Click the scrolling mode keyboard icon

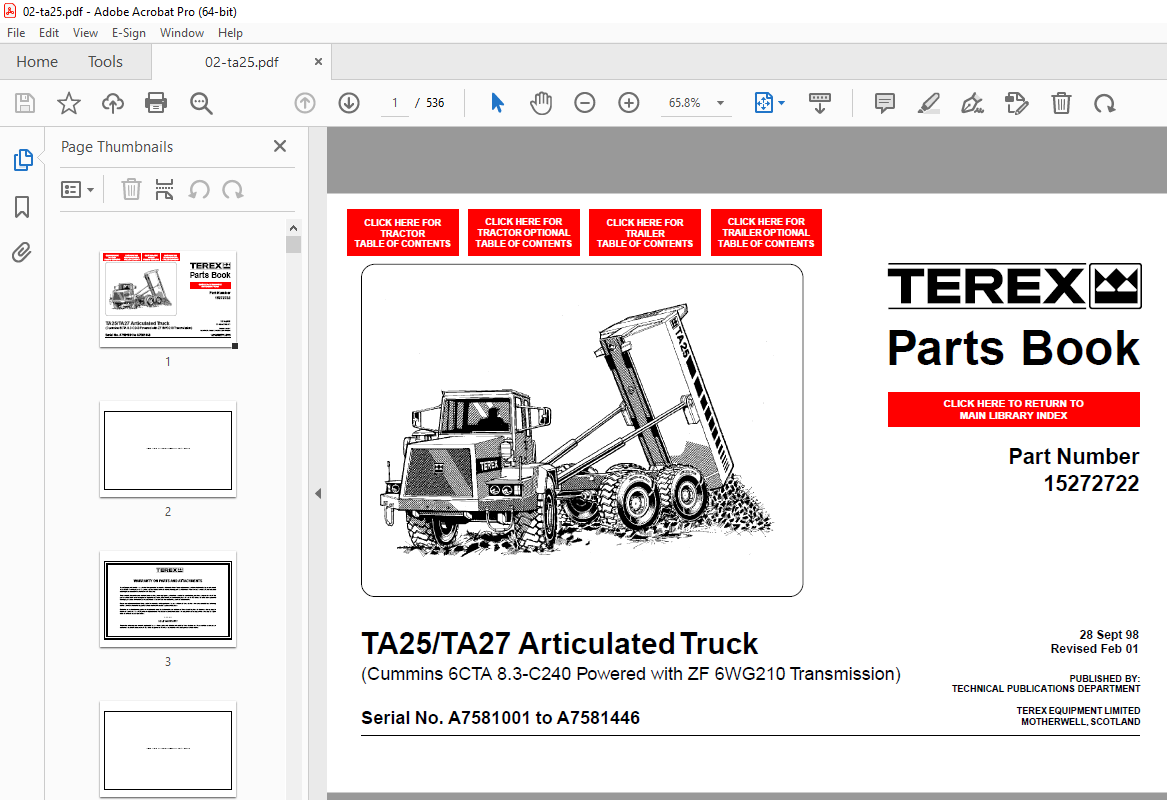tap(819, 103)
